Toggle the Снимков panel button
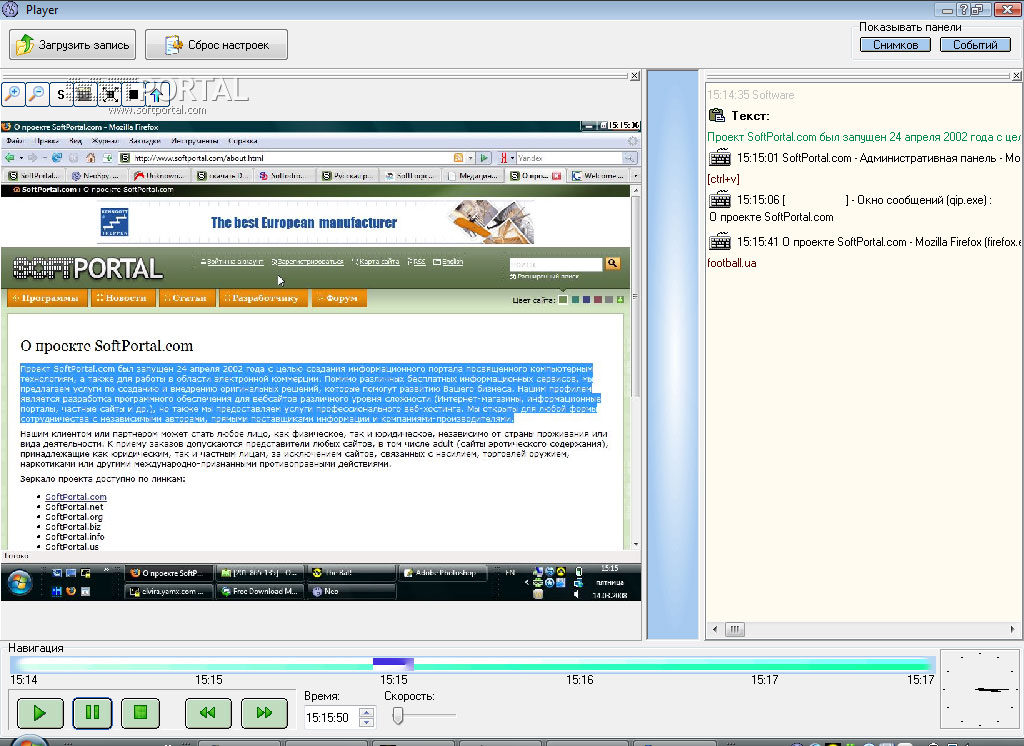 (x=895, y=44)
